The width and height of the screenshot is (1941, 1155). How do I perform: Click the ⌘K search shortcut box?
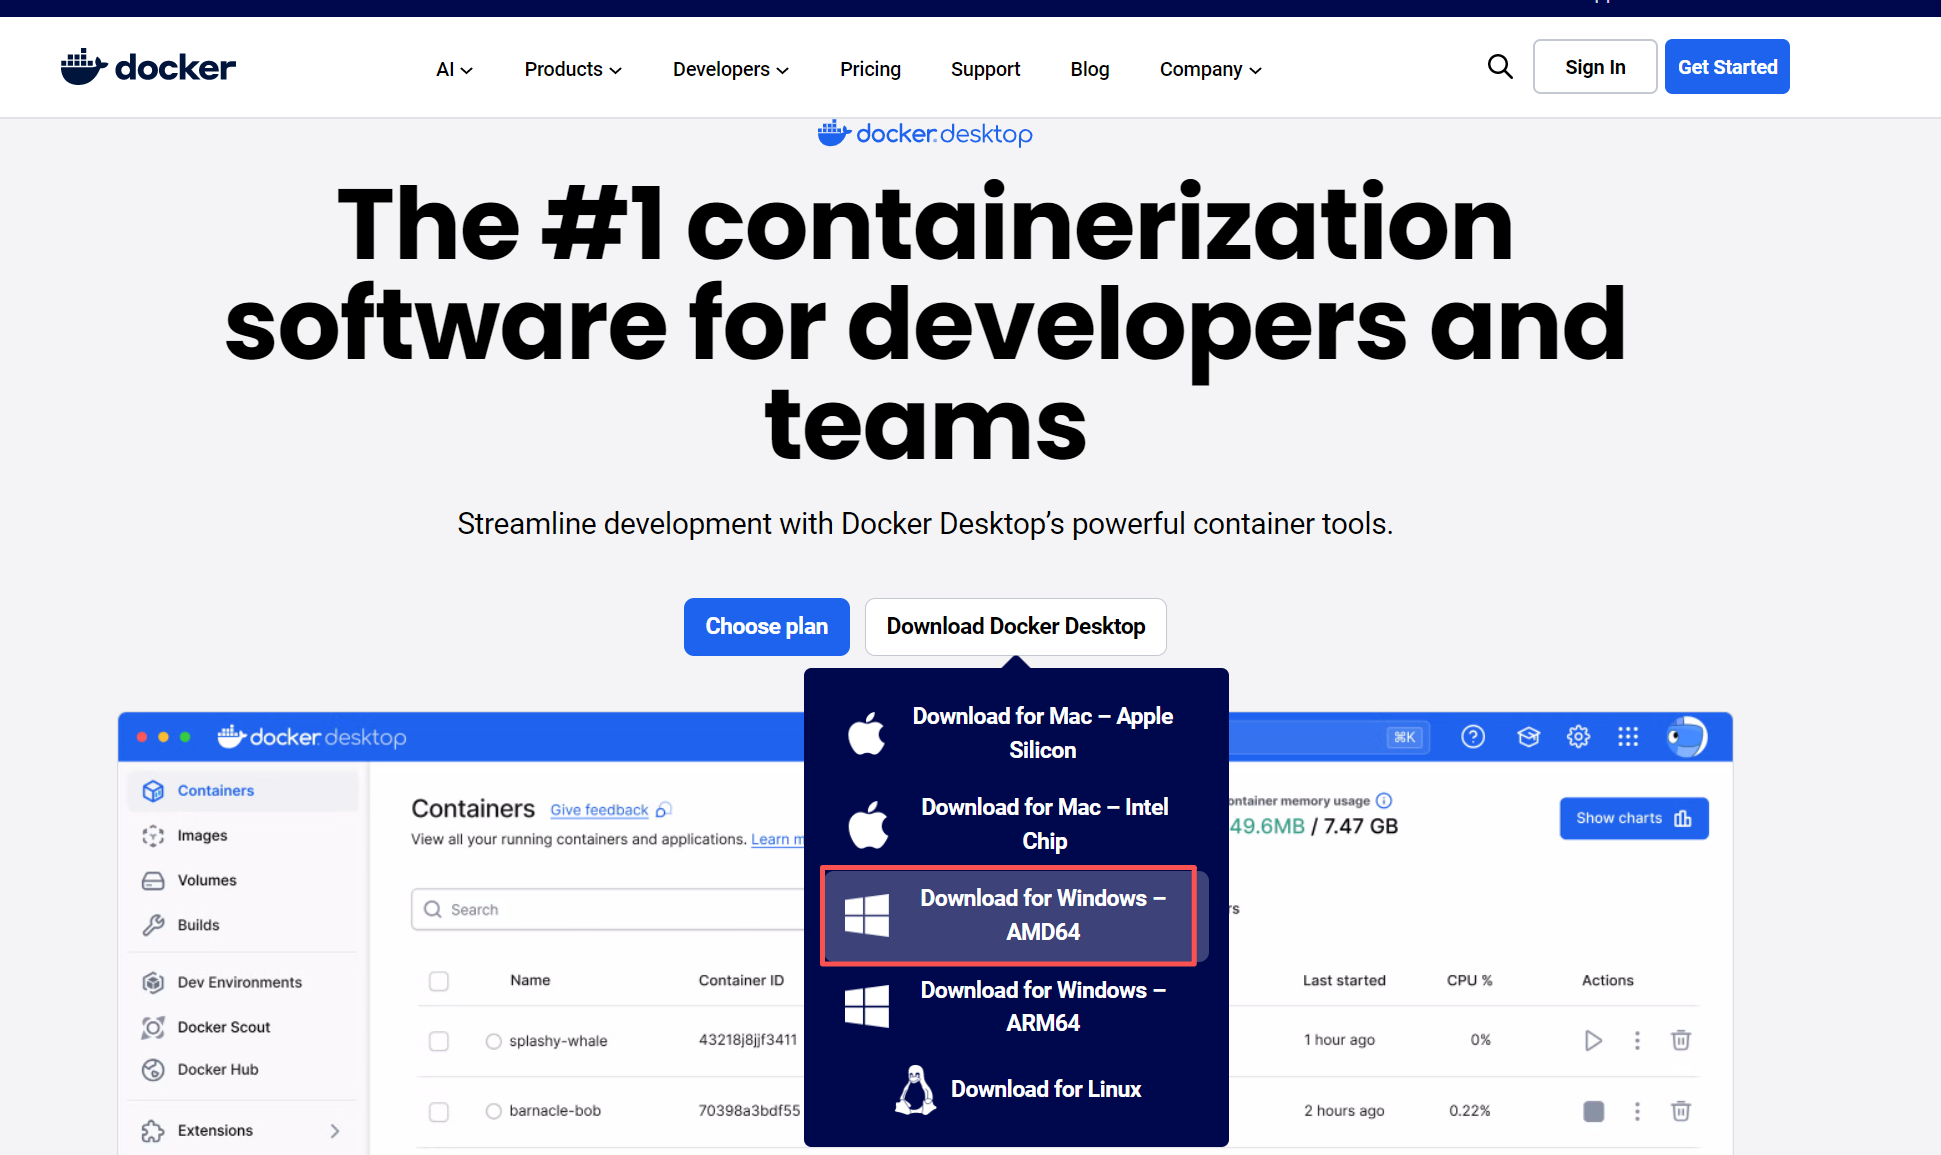(1405, 737)
